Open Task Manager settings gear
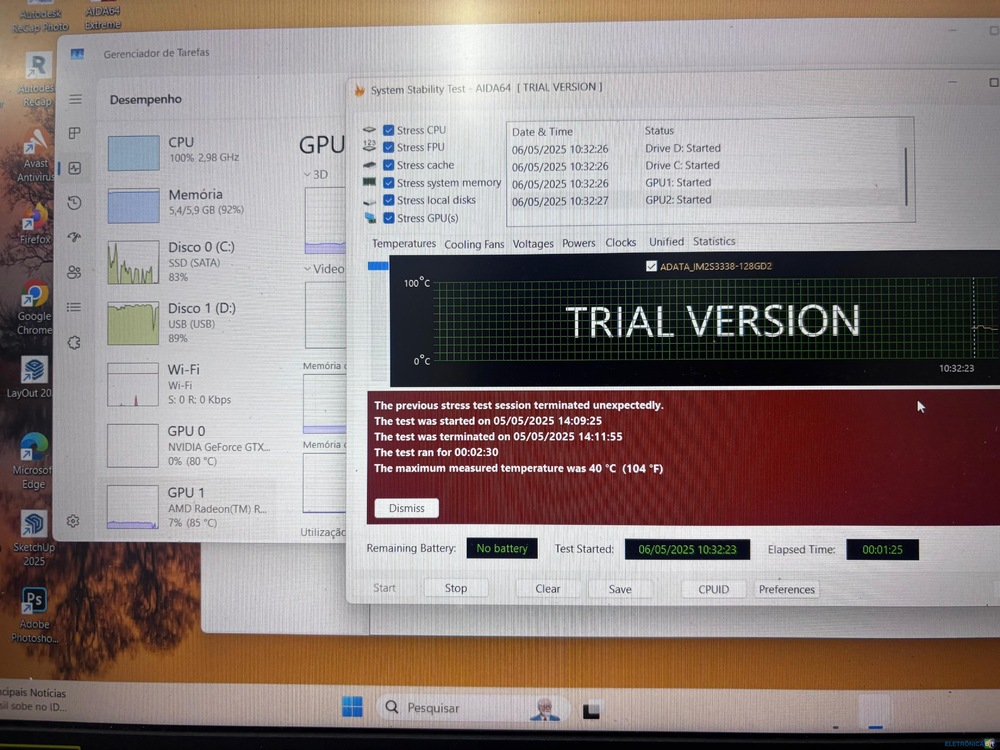Viewport: 1000px width, 750px height. click(x=73, y=521)
